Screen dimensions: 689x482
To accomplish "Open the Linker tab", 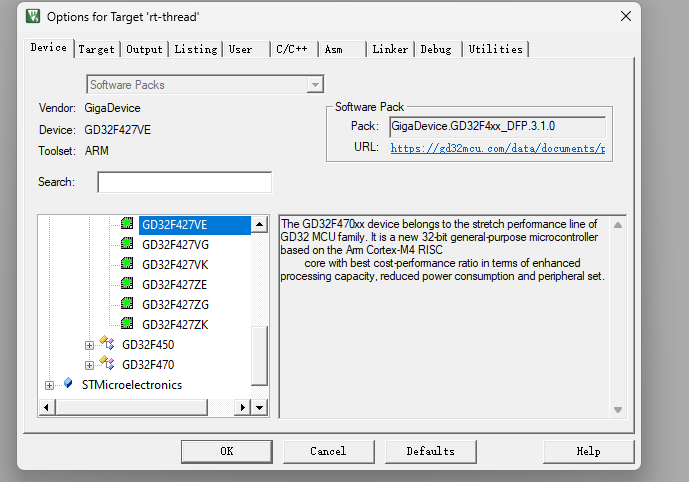I will click(390, 49).
